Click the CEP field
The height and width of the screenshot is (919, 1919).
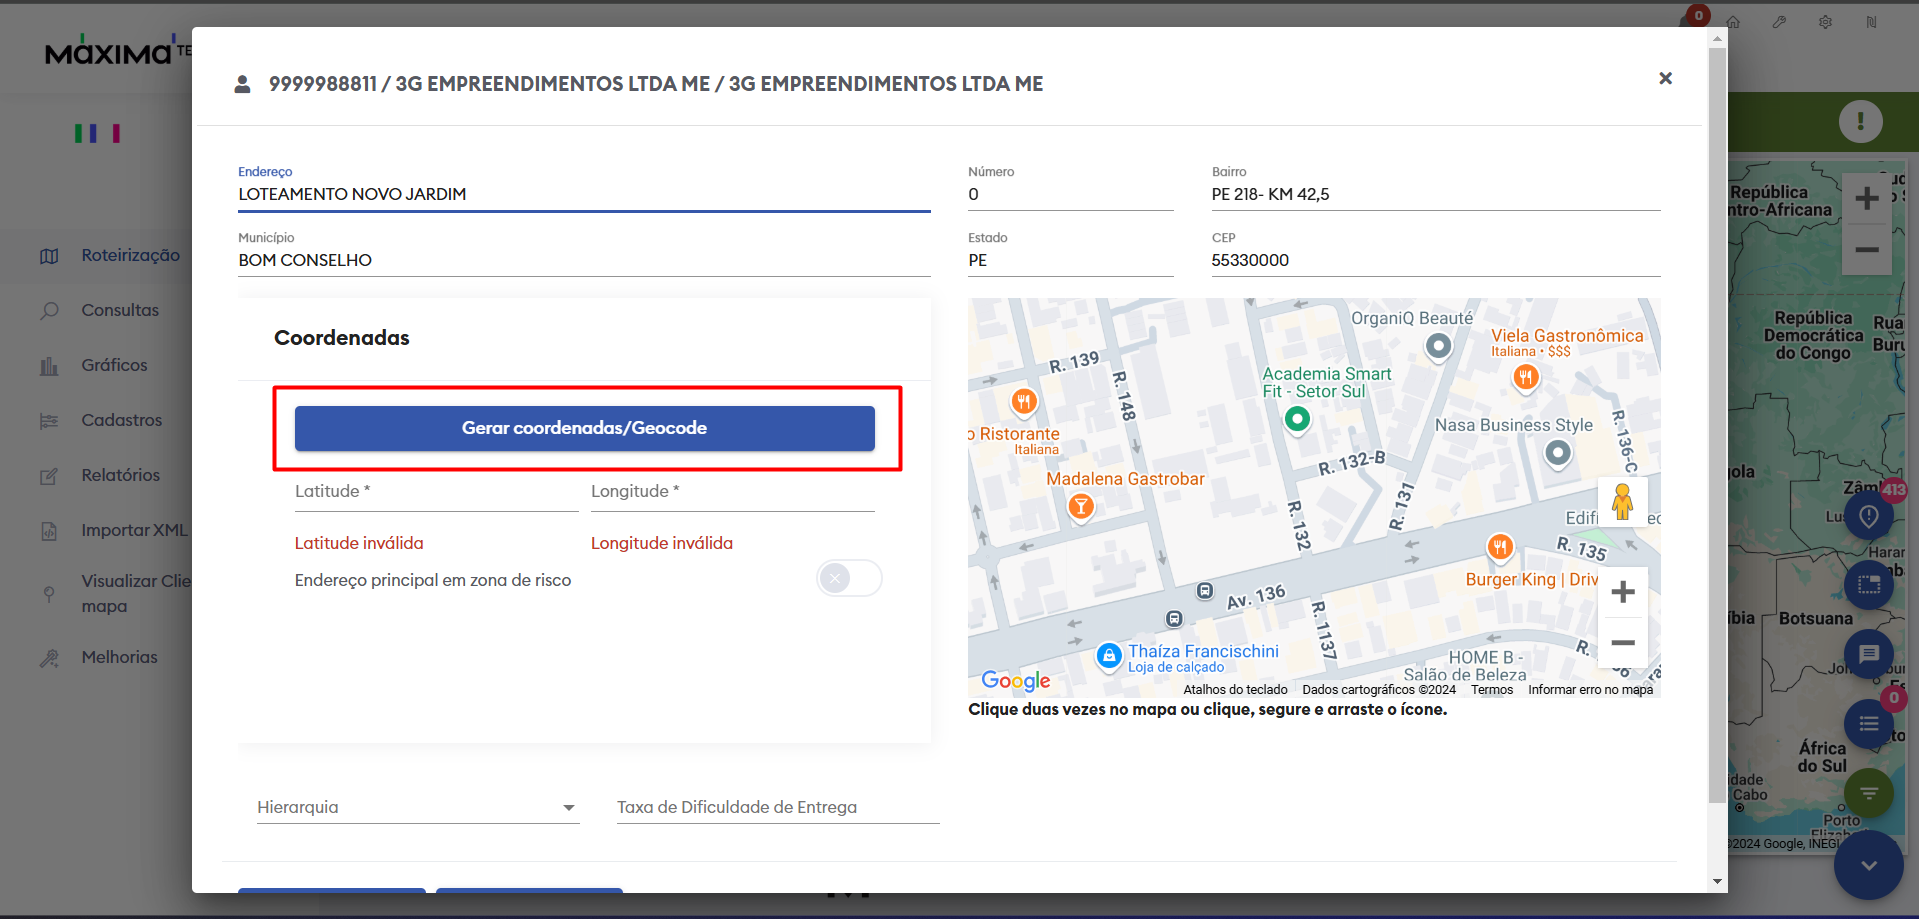[x=1435, y=260]
